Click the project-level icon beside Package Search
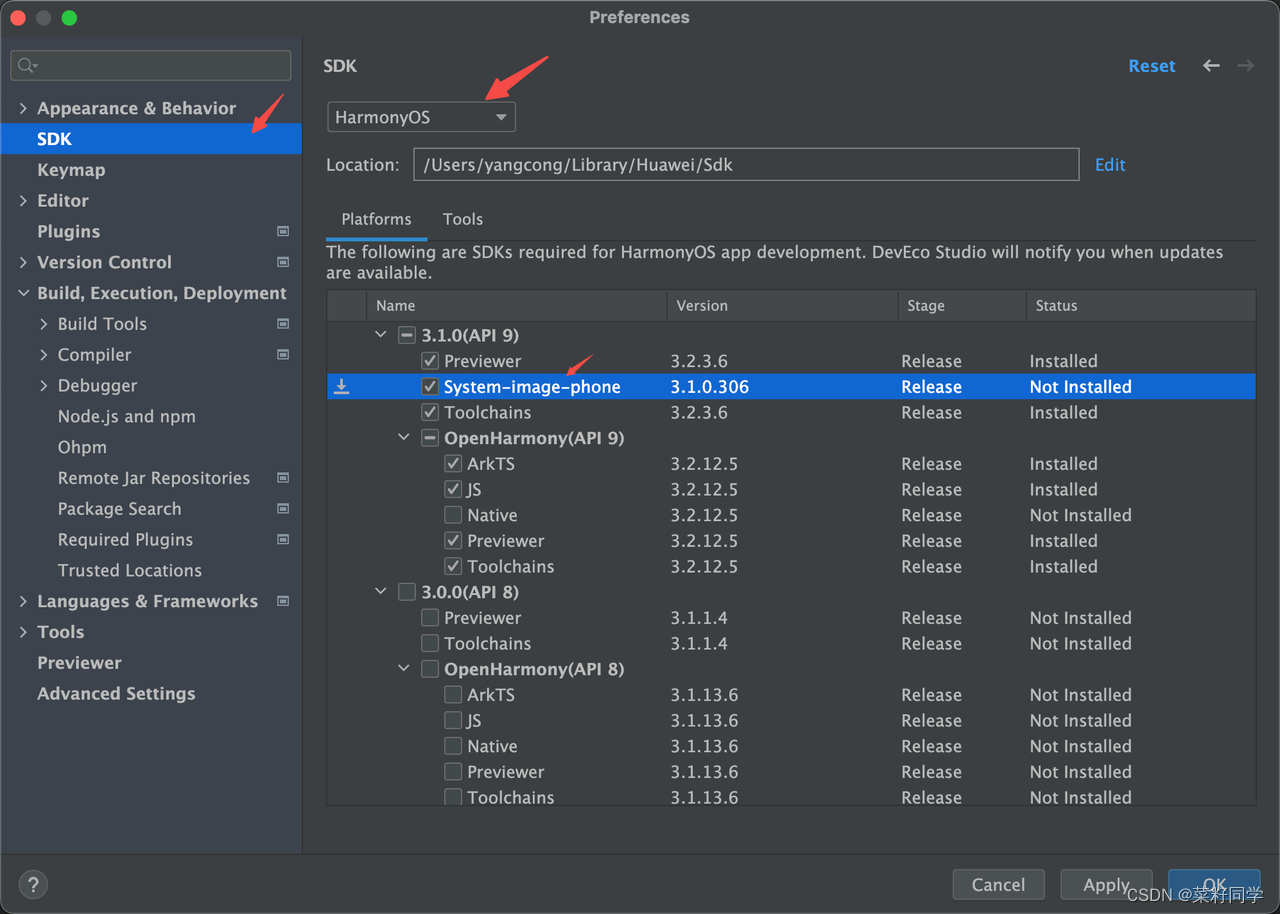The height and width of the screenshot is (914, 1280). tap(283, 509)
